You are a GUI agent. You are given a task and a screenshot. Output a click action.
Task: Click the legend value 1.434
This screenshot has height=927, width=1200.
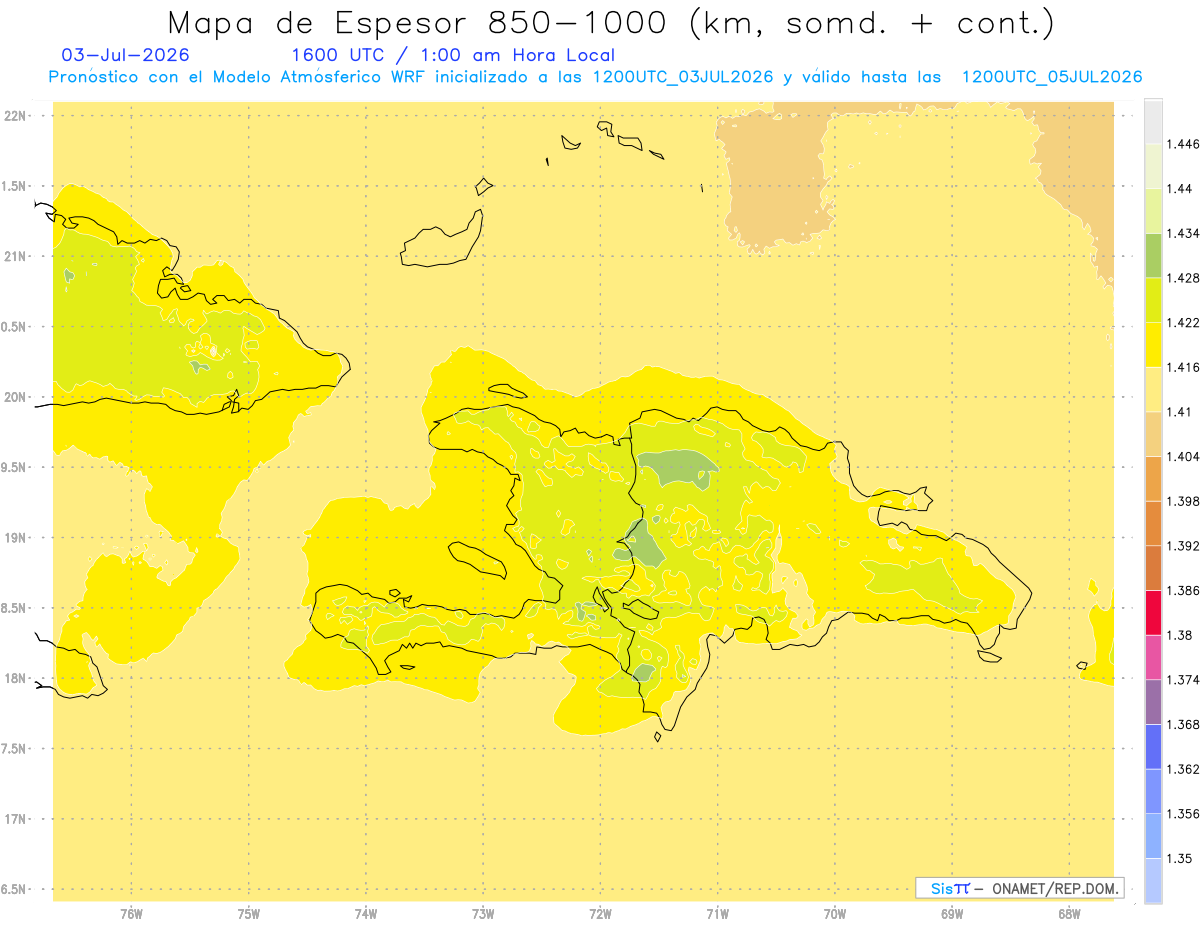tap(1183, 233)
